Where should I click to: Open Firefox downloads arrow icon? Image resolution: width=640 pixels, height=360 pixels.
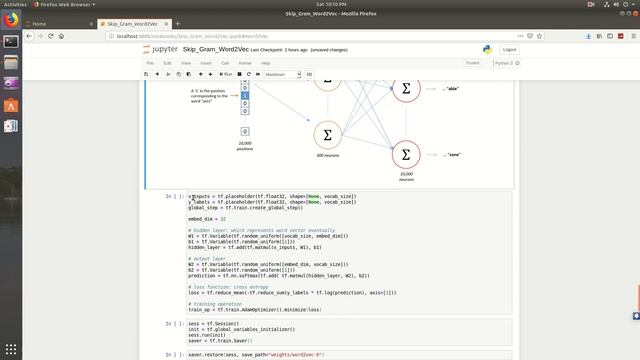pos(589,36)
